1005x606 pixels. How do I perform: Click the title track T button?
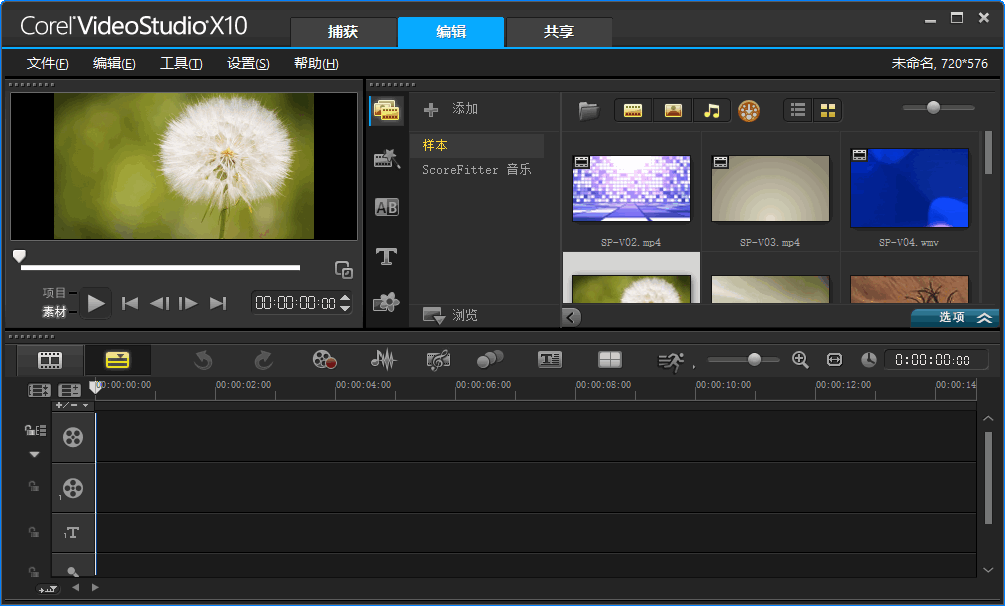pyautogui.click(x=73, y=533)
